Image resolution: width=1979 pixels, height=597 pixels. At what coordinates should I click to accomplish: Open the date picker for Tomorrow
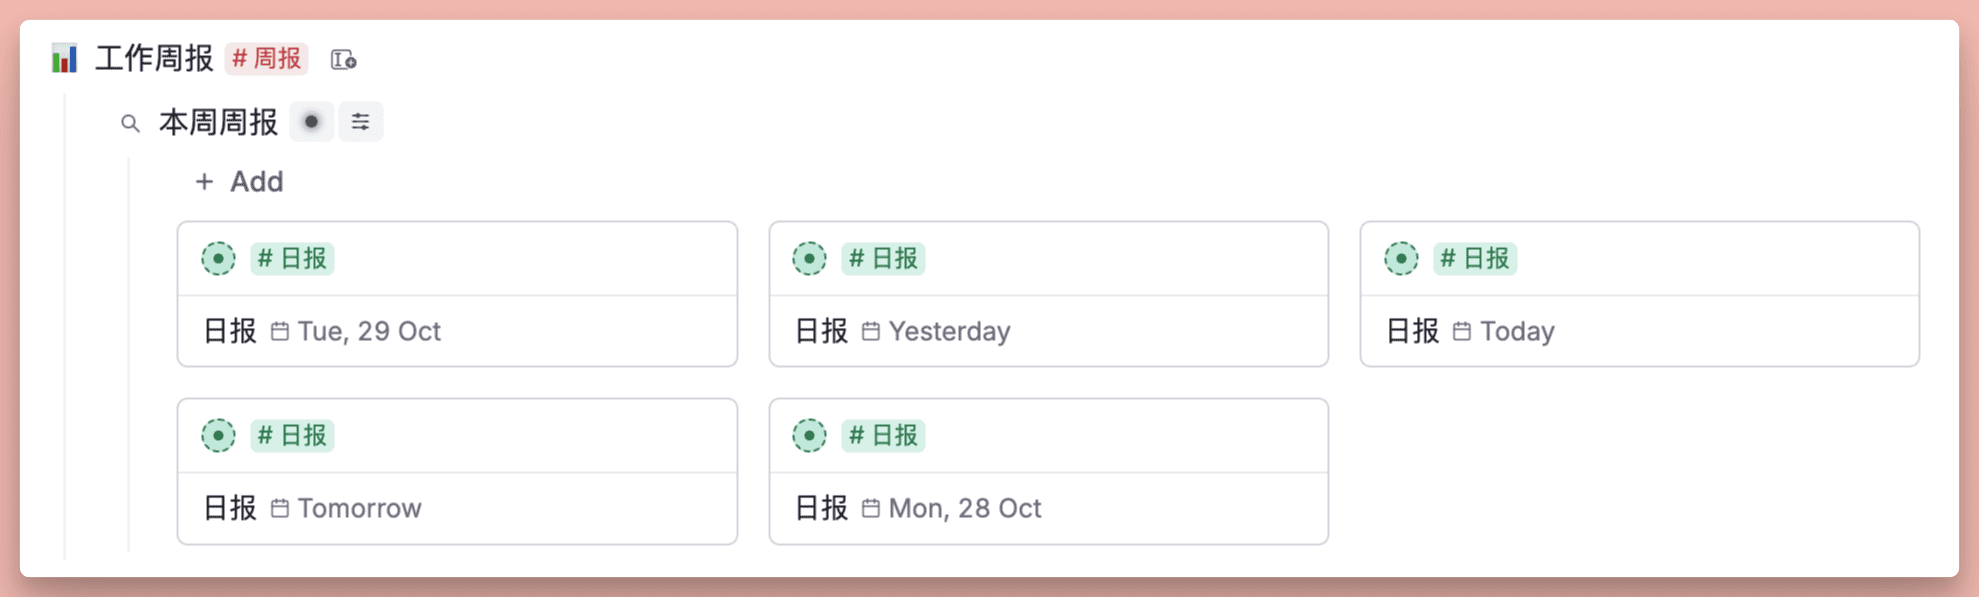359,509
